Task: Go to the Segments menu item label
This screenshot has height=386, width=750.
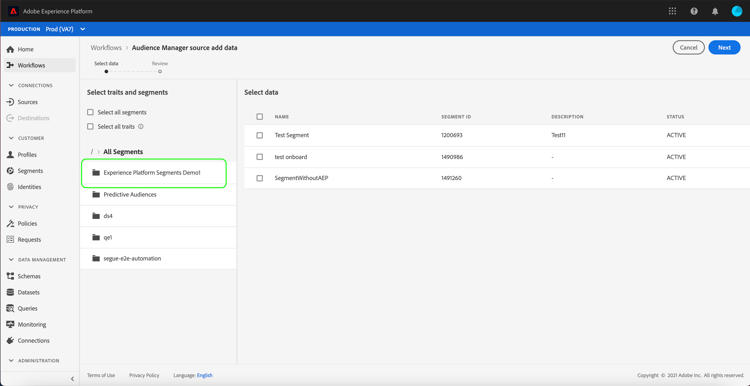Action: (x=30, y=171)
